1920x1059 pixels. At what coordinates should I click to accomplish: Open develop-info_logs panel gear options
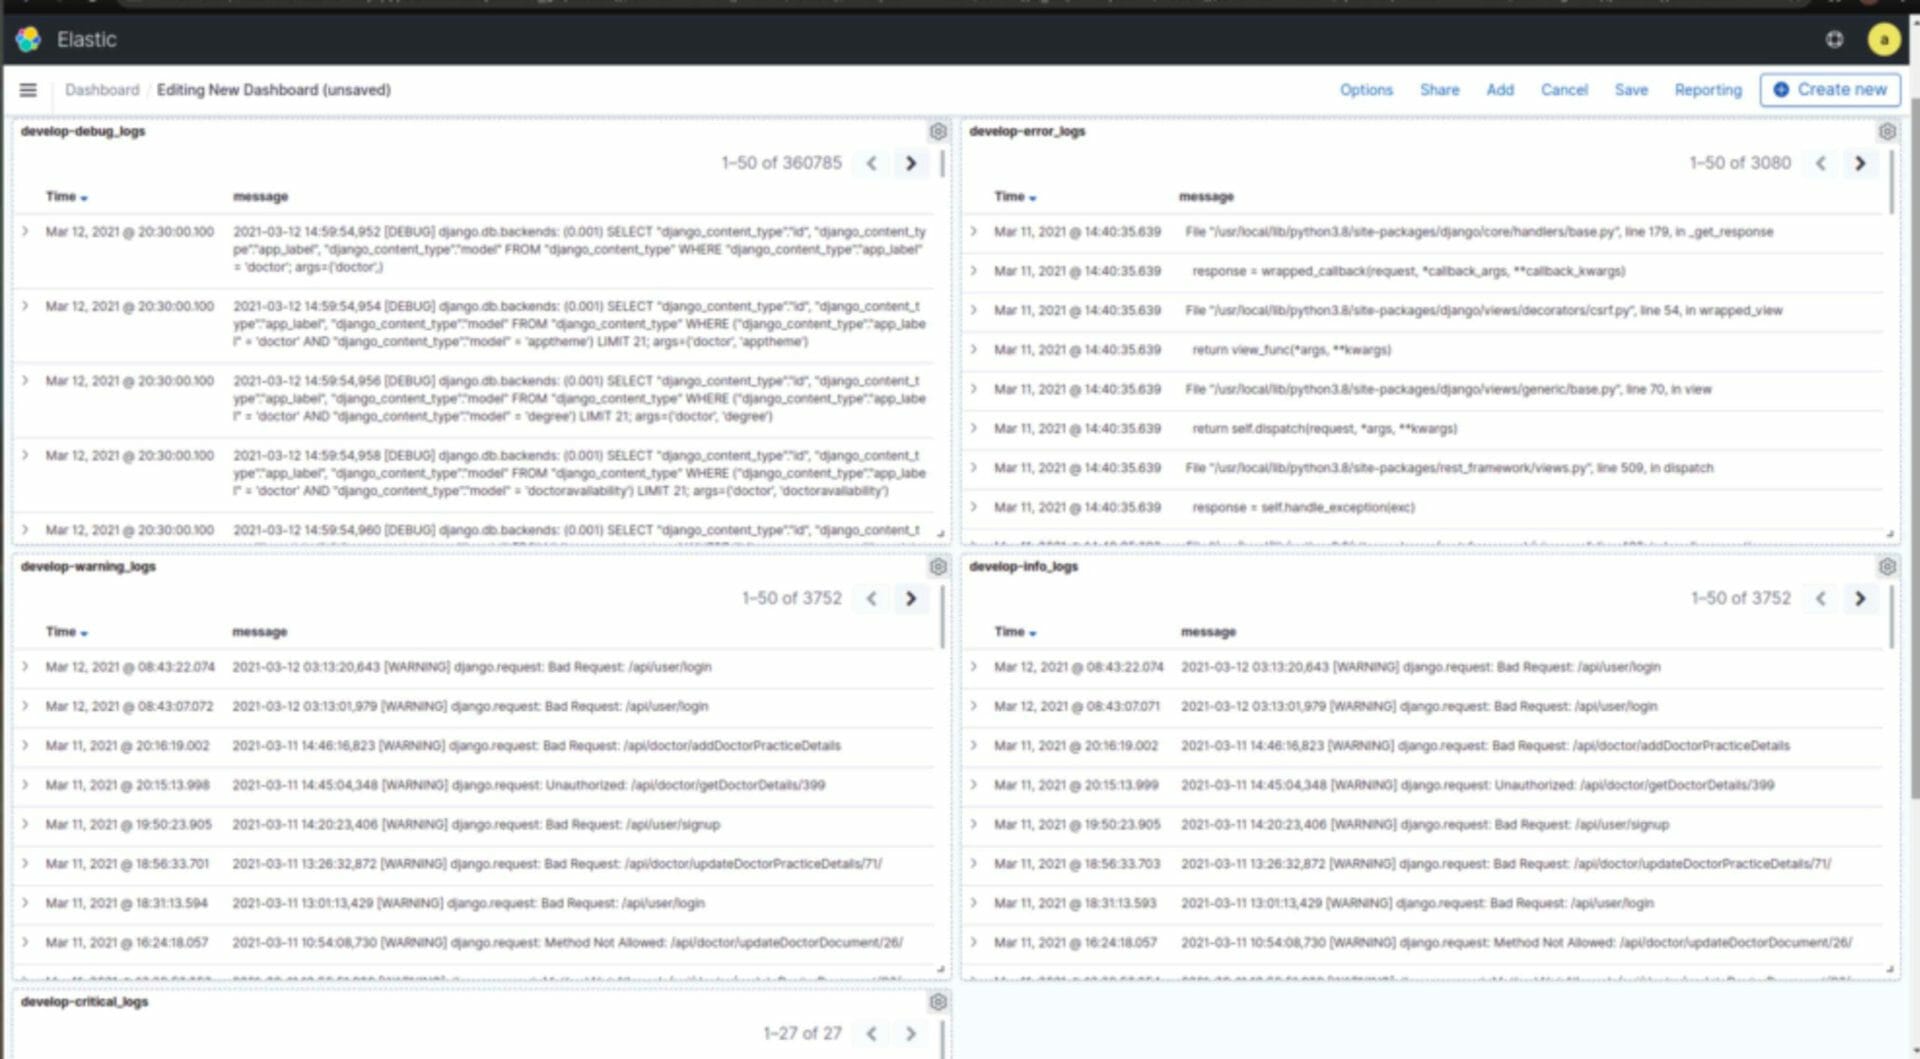point(1887,567)
